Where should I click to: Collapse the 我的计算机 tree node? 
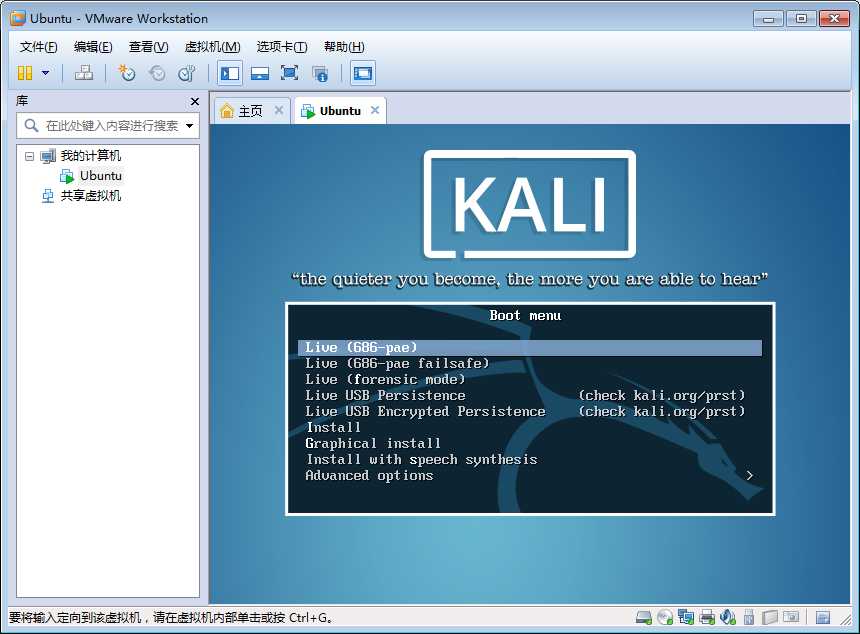(x=30, y=156)
